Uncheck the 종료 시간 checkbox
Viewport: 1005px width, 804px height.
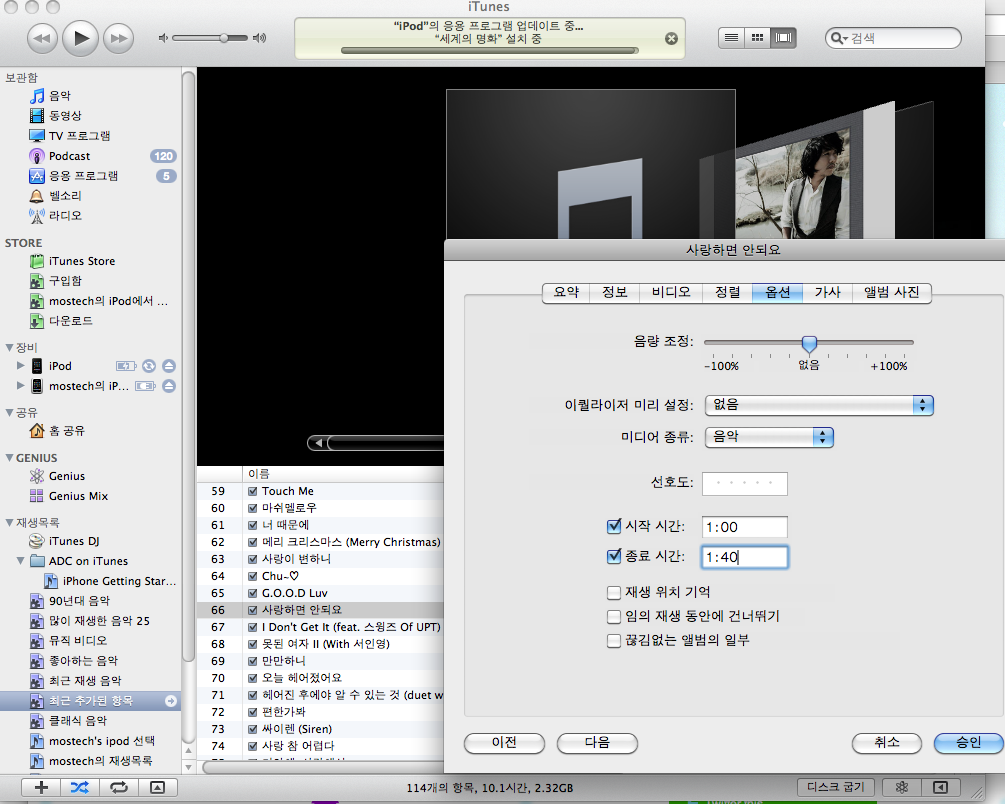pos(614,556)
